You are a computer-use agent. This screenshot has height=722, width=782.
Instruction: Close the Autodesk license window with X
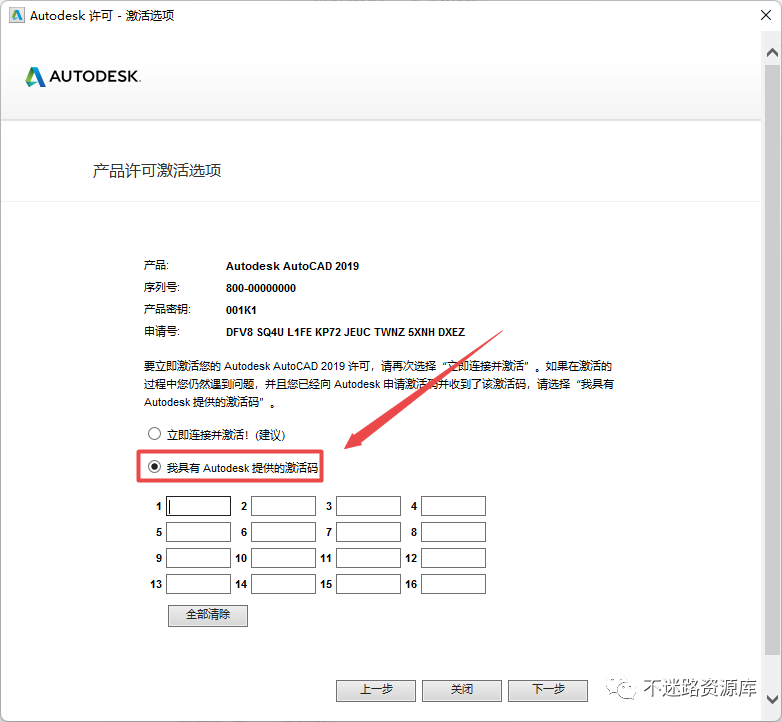click(x=766, y=15)
